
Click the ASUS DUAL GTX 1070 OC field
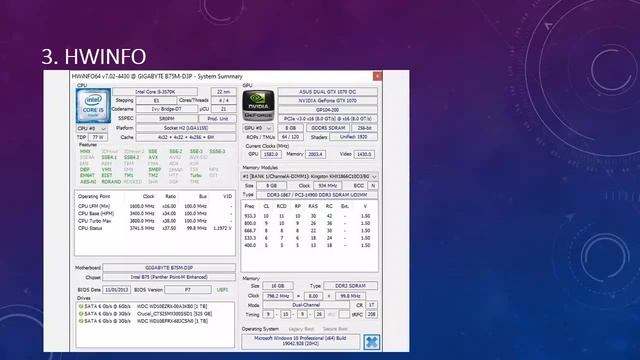click(328, 92)
